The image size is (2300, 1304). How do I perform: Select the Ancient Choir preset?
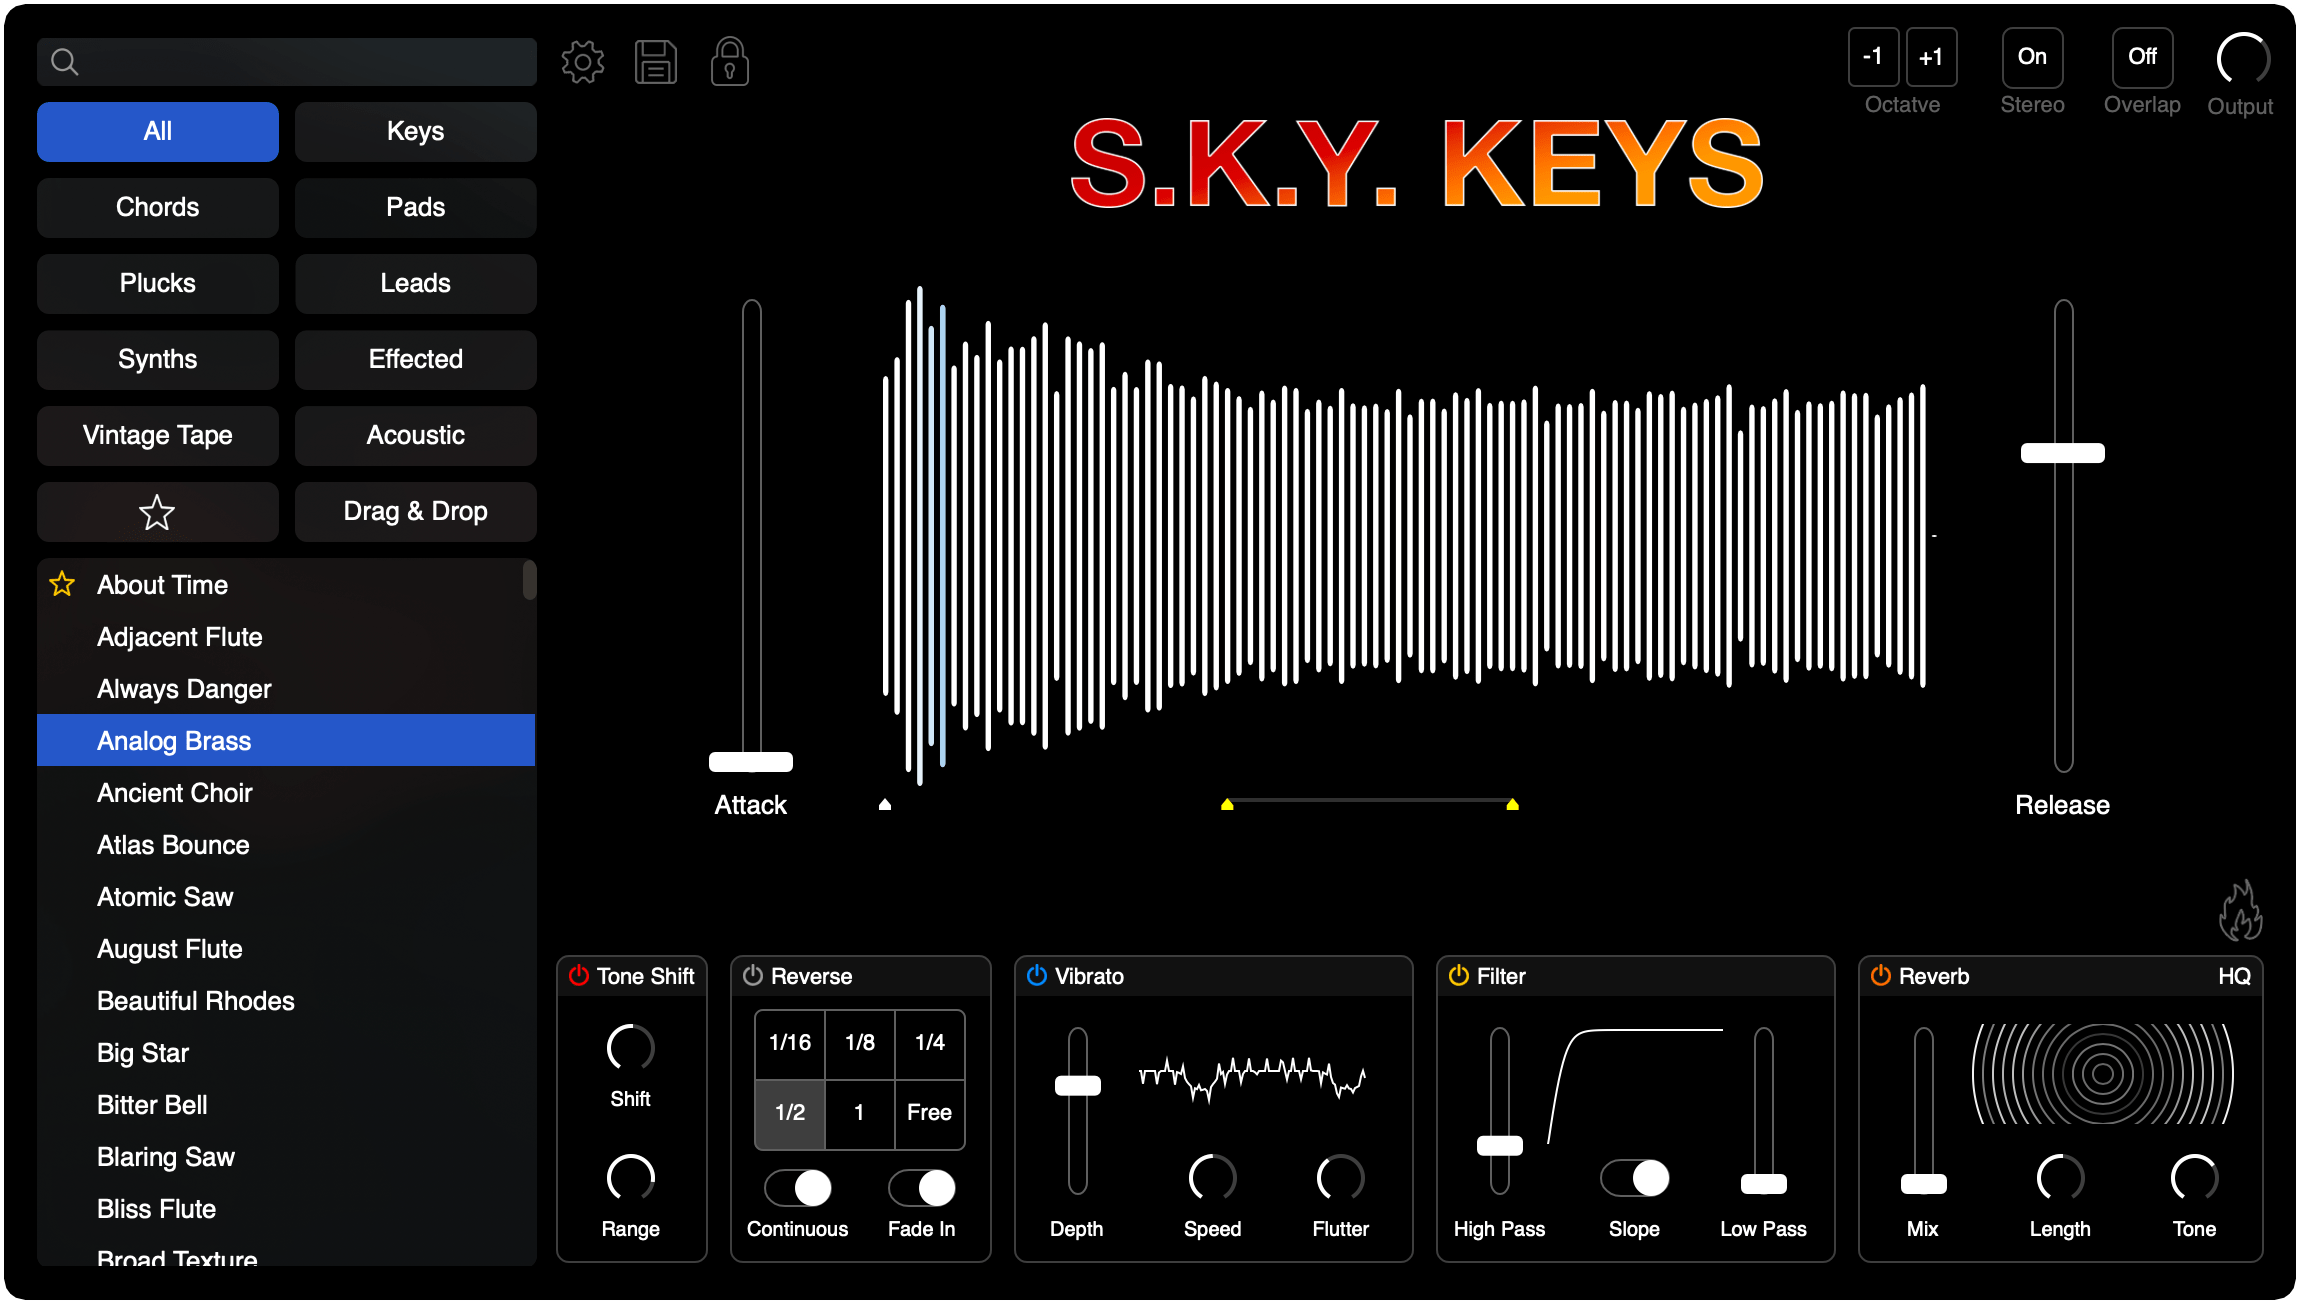point(175,792)
